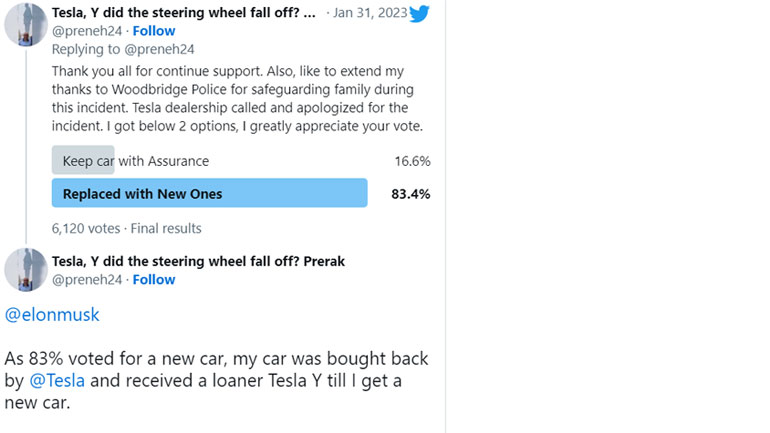Click the @preneh24 handle beside the first Follow link
This screenshot has height=433, width=770.
click(x=87, y=31)
